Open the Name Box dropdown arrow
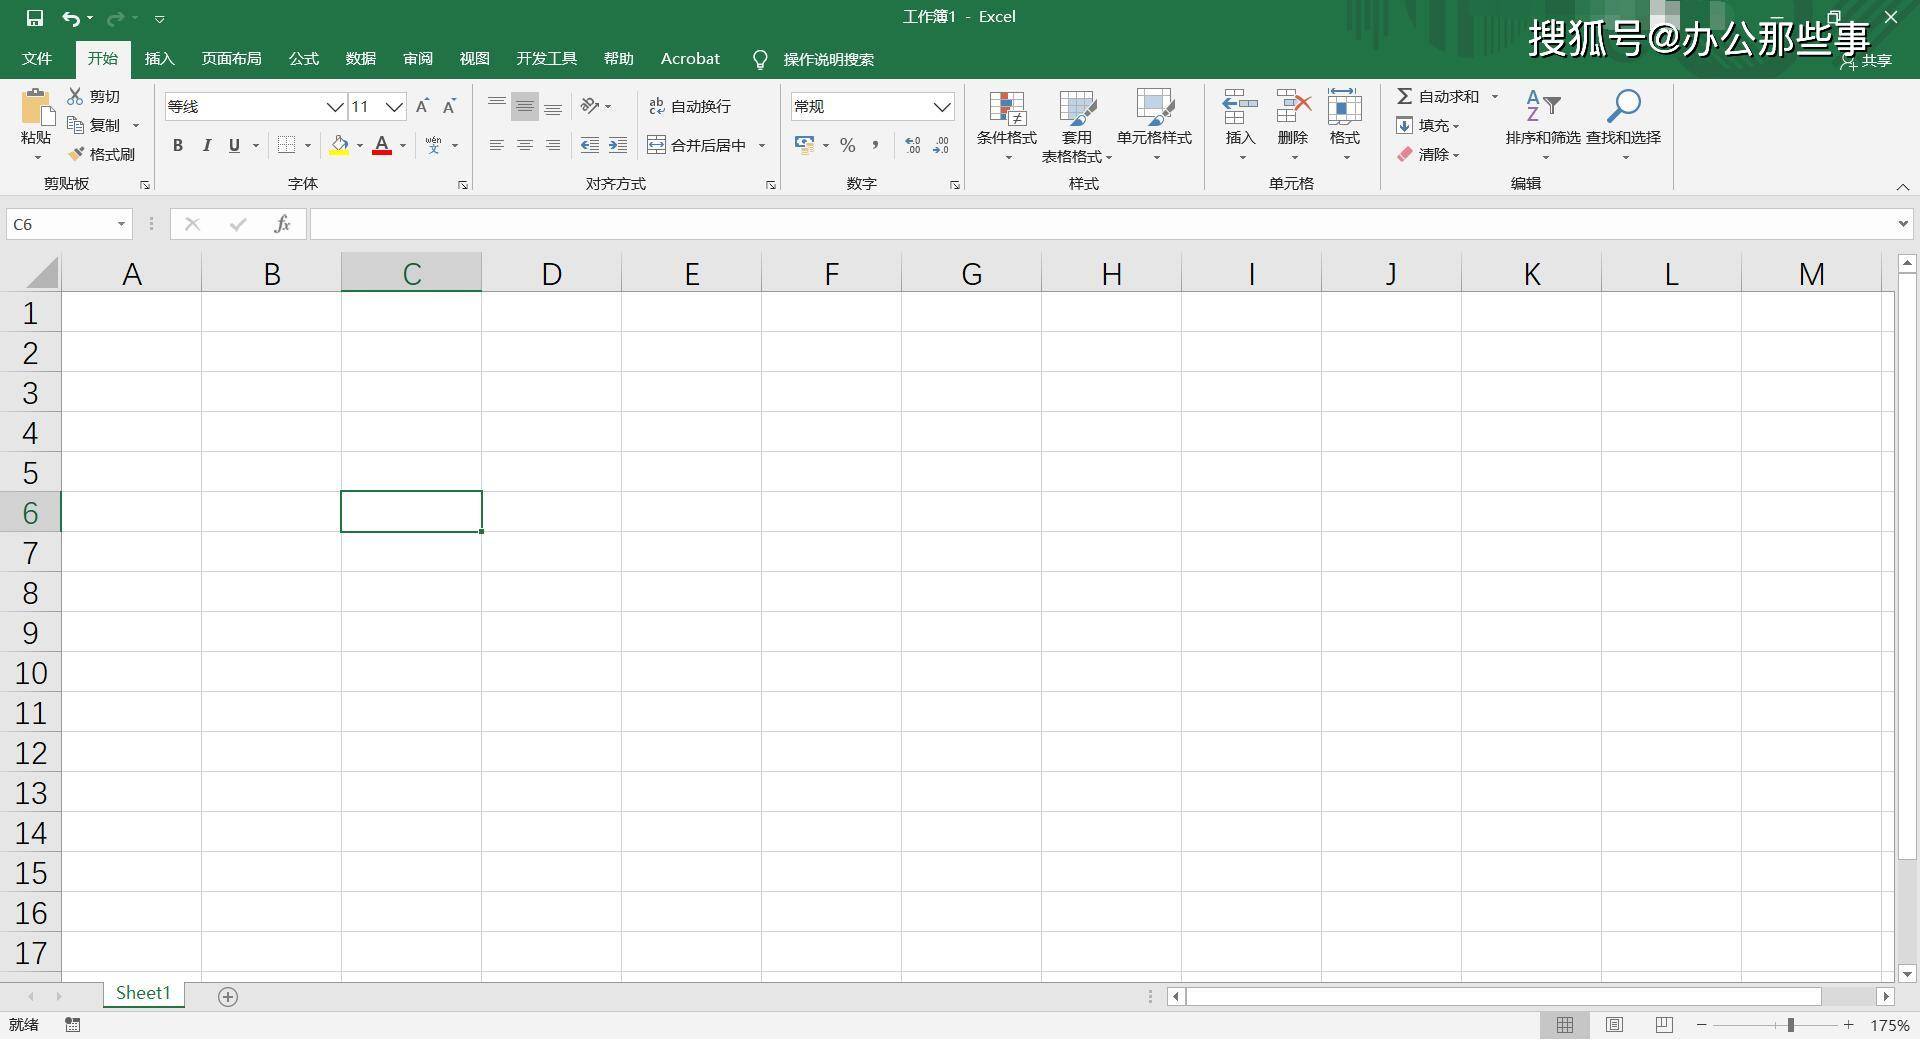The height and width of the screenshot is (1040, 1920). (121, 224)
